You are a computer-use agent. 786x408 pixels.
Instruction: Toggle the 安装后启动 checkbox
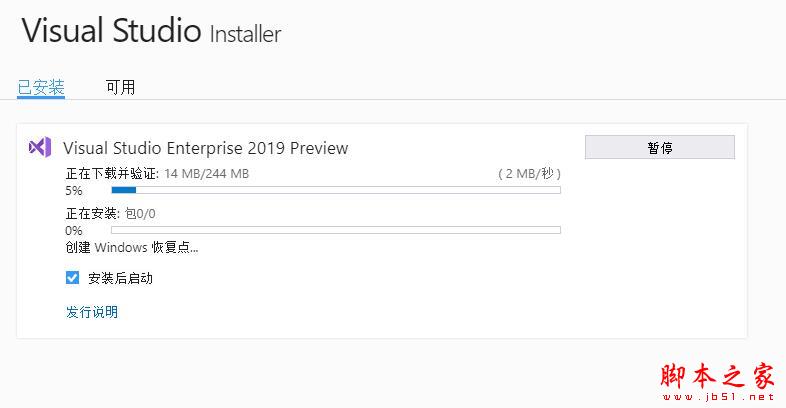pos(72,278)
